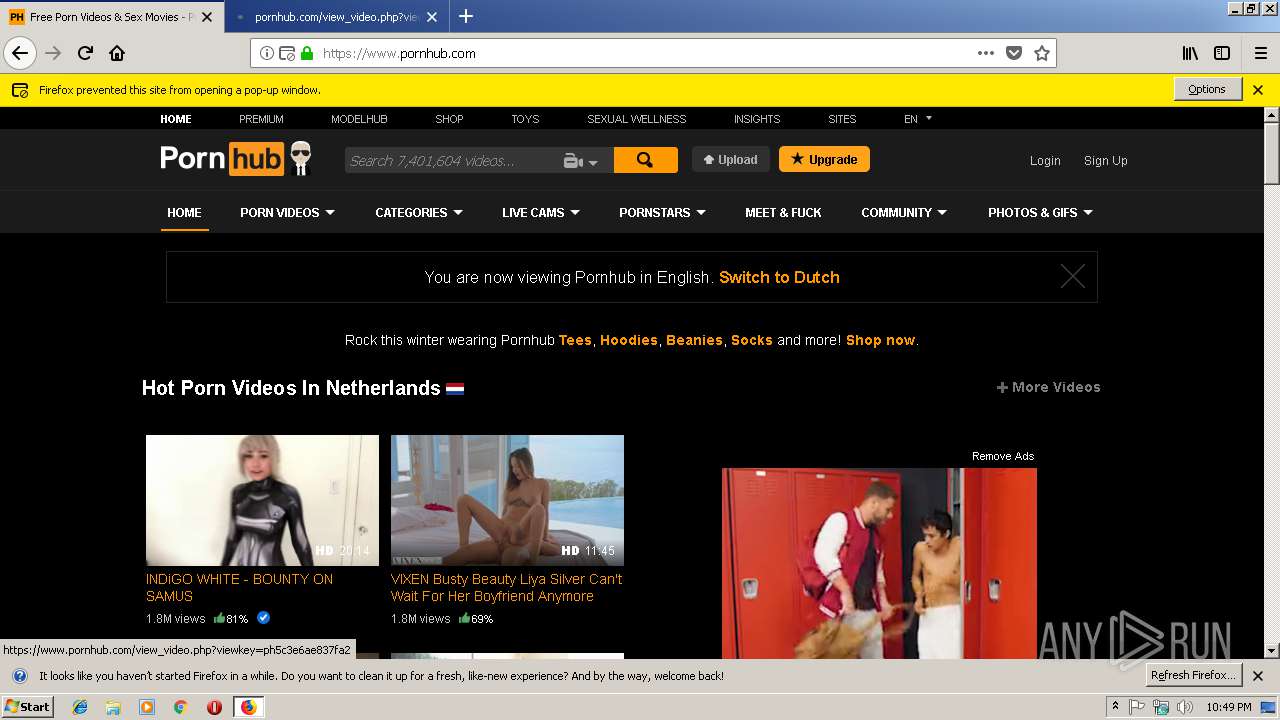Open MODELHUB in the top bar
This screenshot has height=720, width=1280.
(x=359, y=119)
